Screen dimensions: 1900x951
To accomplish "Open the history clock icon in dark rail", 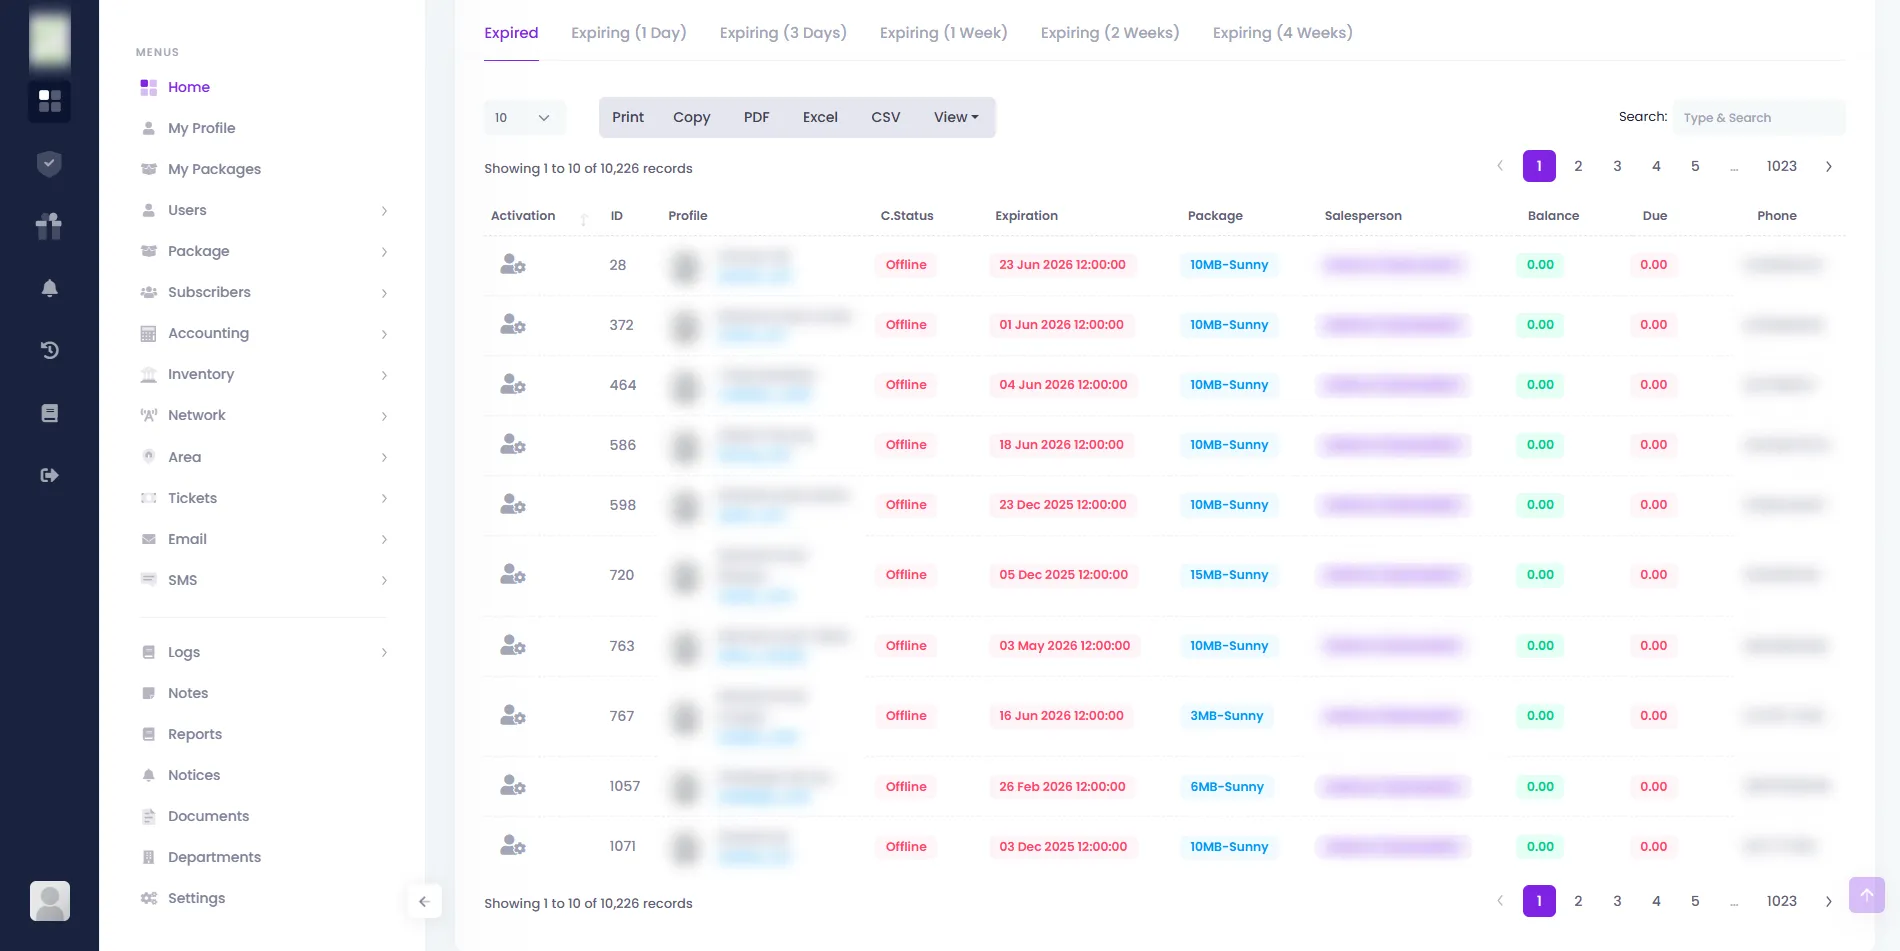I will 49,350.
